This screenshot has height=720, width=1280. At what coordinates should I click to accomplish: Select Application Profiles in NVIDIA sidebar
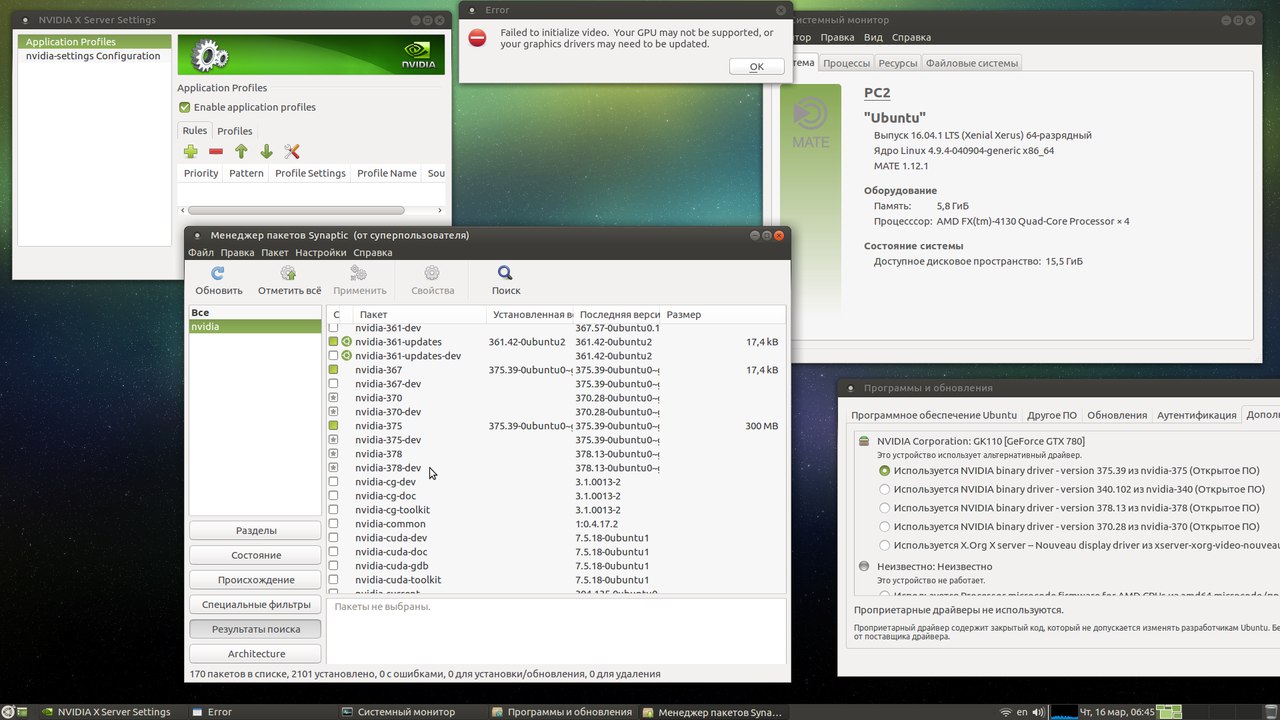[x=94, y=42]
